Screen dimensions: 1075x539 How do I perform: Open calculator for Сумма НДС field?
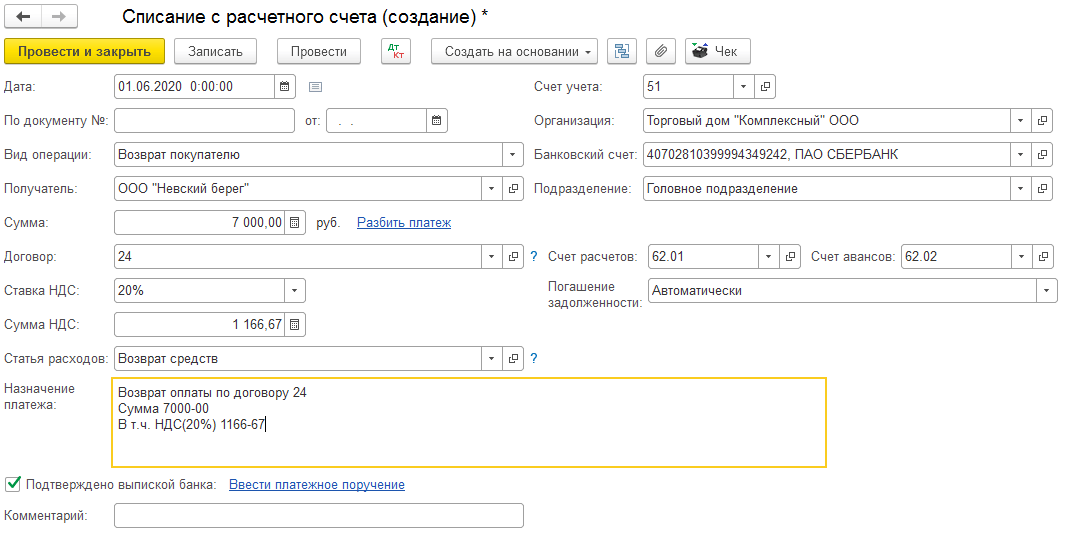coord(295,324)
